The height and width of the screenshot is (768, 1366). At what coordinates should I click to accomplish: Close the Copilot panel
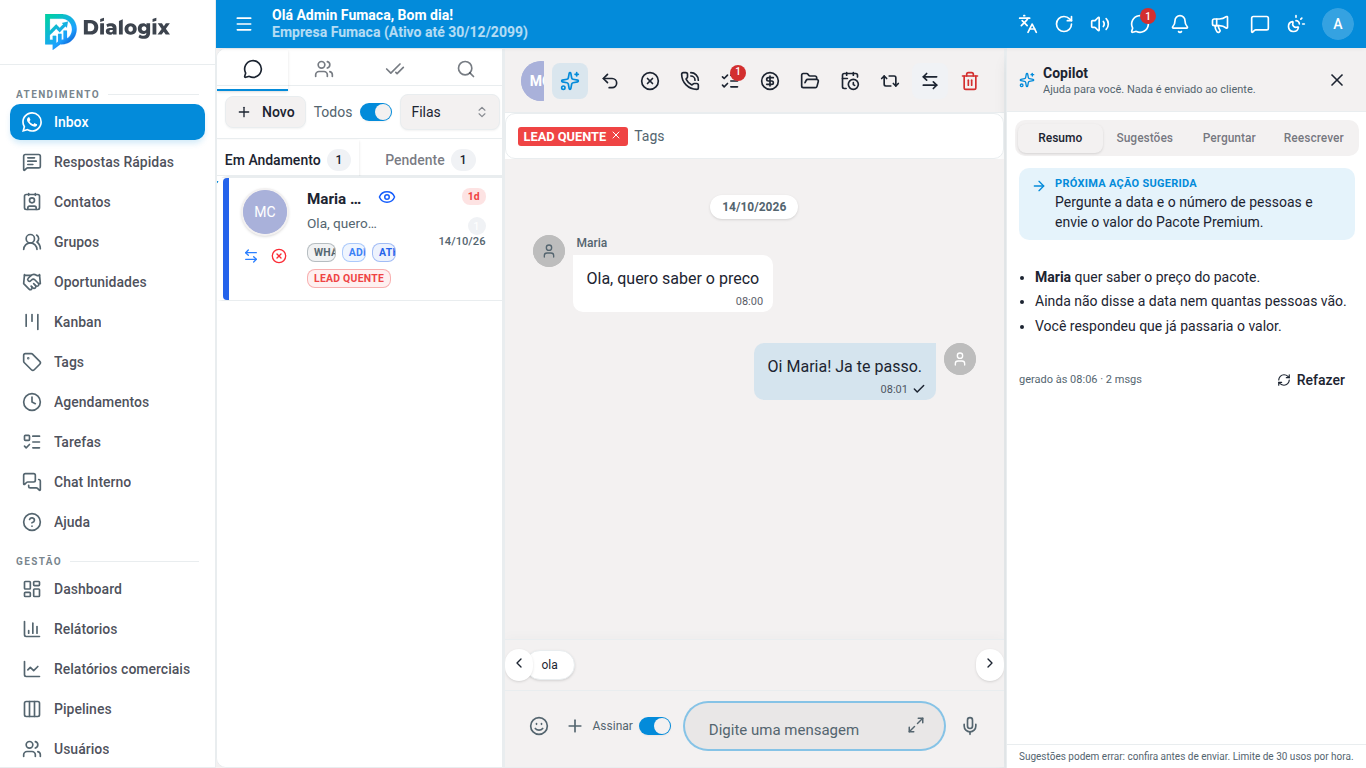click(x=1337, y=80)
